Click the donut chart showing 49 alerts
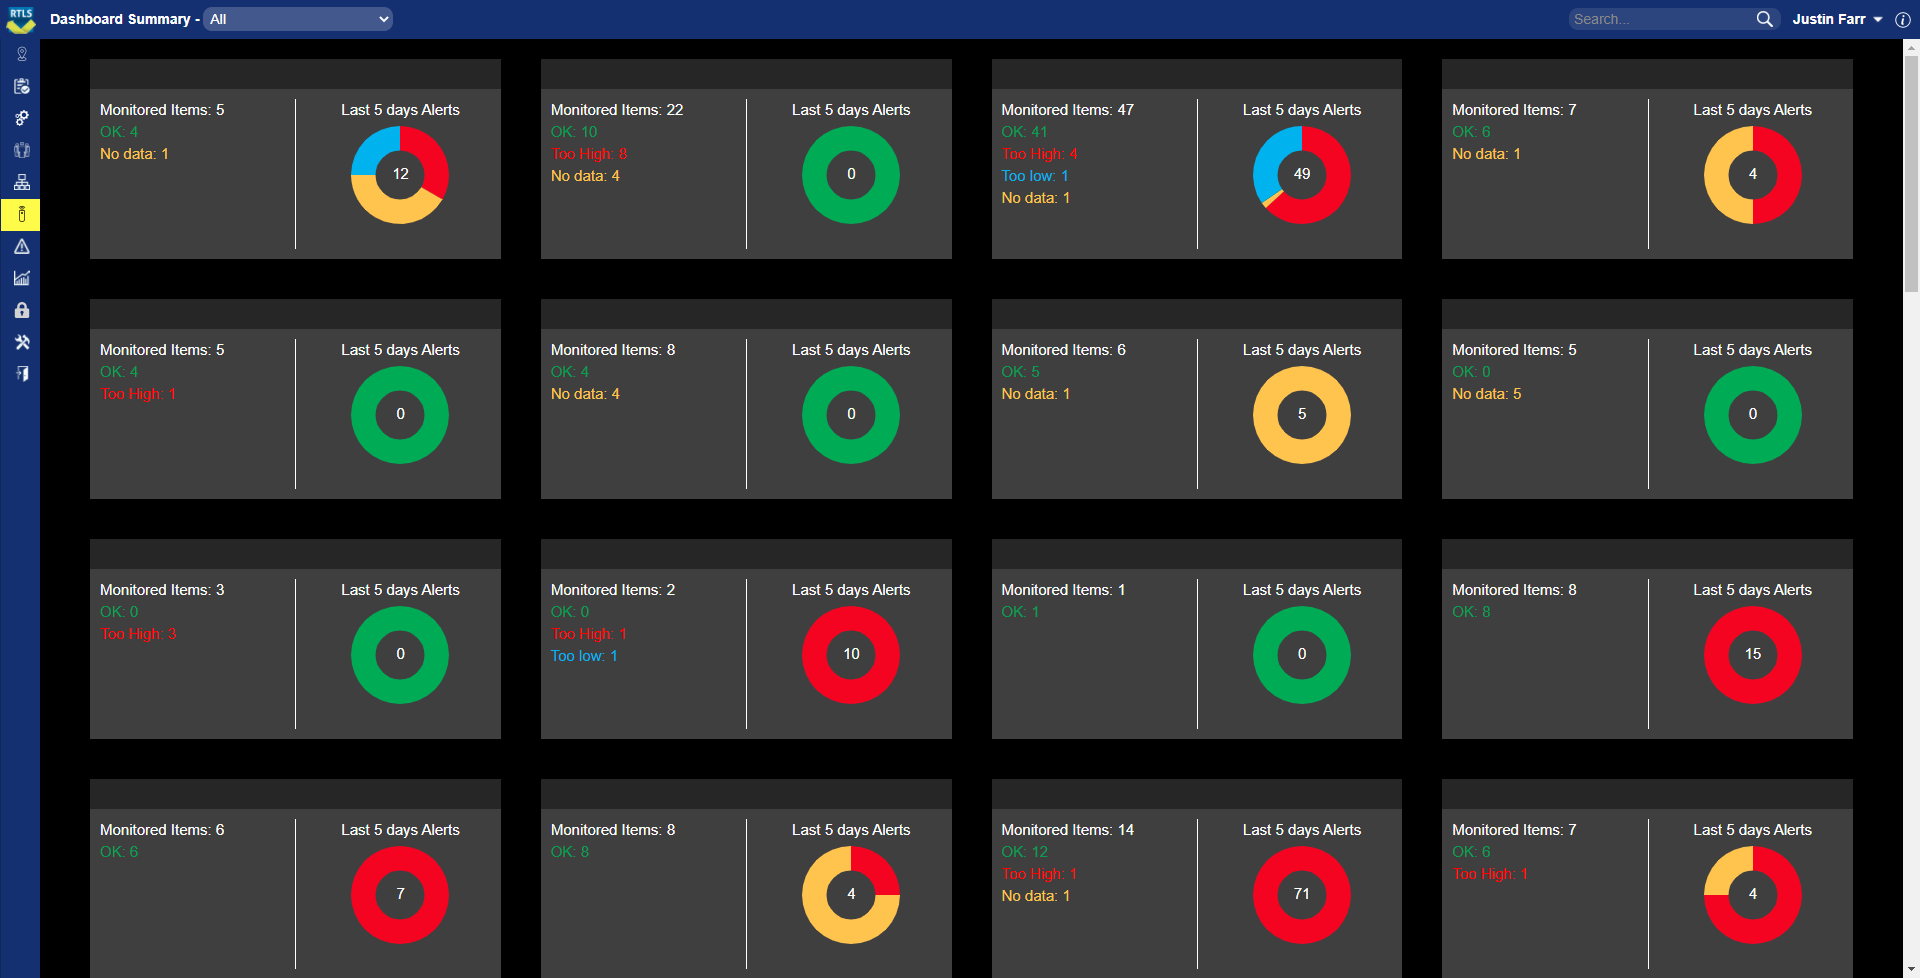1920x978 pixels. [1301, 174]
